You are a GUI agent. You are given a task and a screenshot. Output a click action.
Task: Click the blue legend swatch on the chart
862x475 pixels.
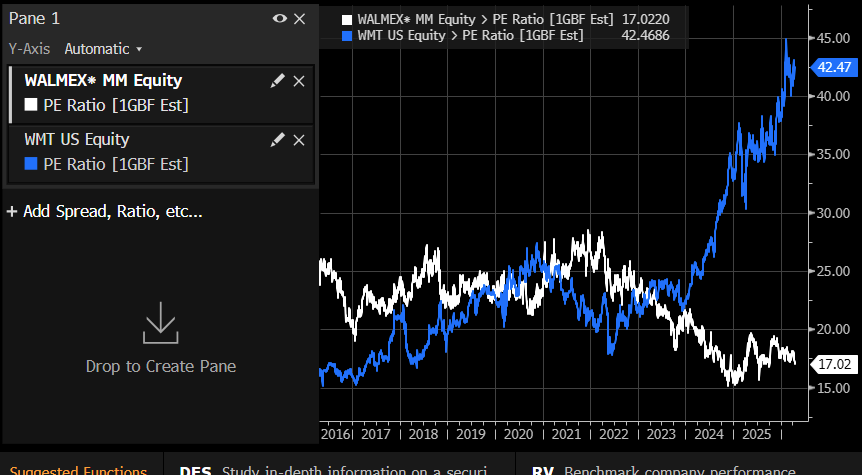point(347,36)
